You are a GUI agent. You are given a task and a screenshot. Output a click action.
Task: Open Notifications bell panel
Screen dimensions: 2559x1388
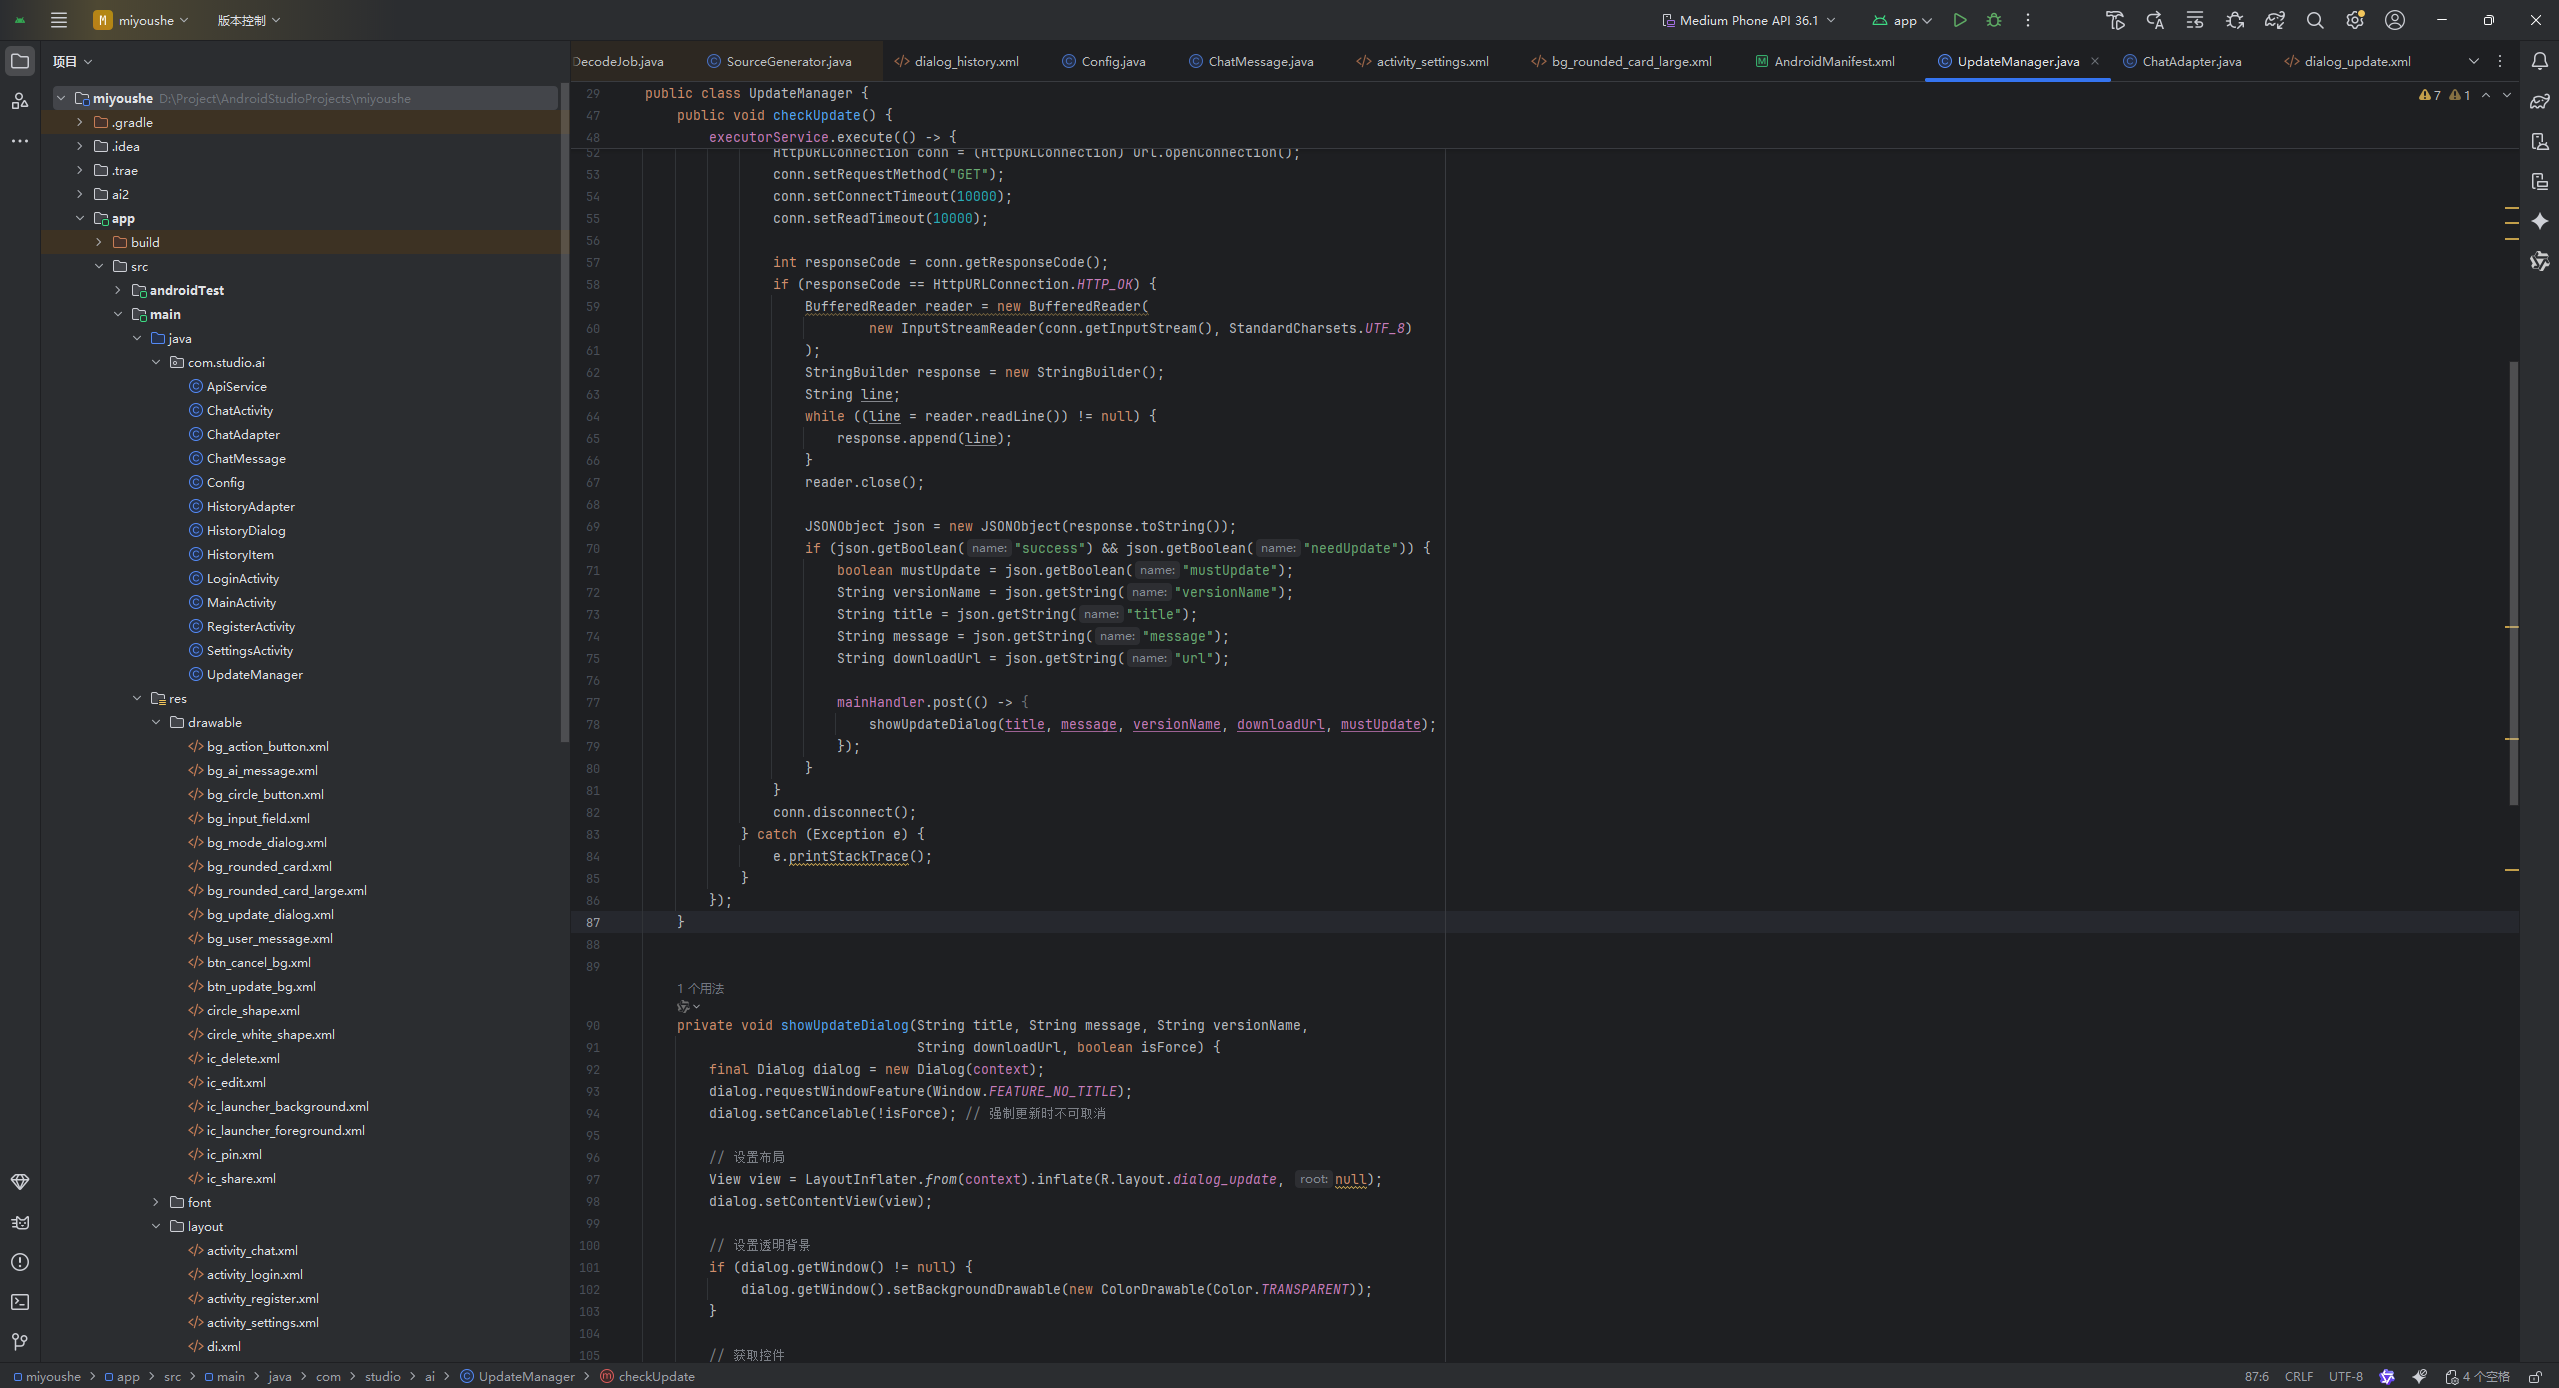pyautogui.click(x=2539, y=61)
